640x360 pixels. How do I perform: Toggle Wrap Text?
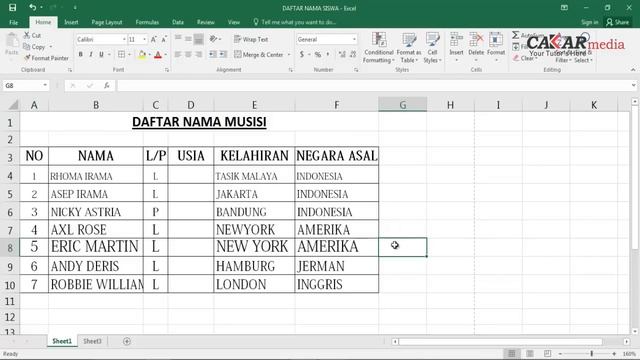pos(251,39)
